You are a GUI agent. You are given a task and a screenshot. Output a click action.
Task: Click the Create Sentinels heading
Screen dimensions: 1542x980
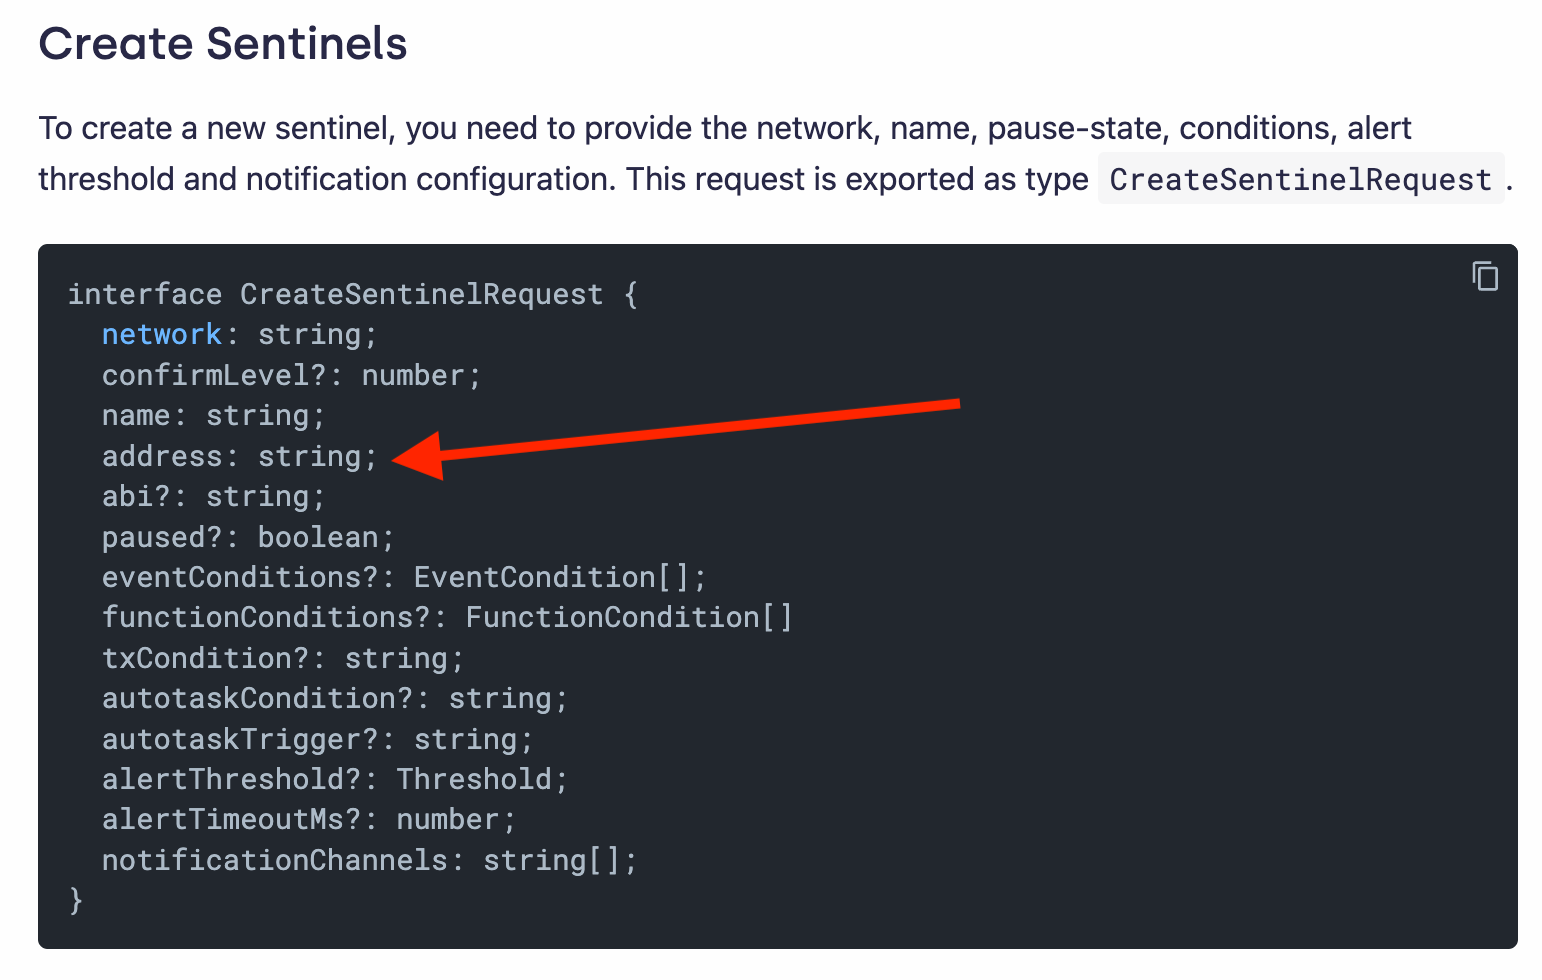tap(222, 44)
